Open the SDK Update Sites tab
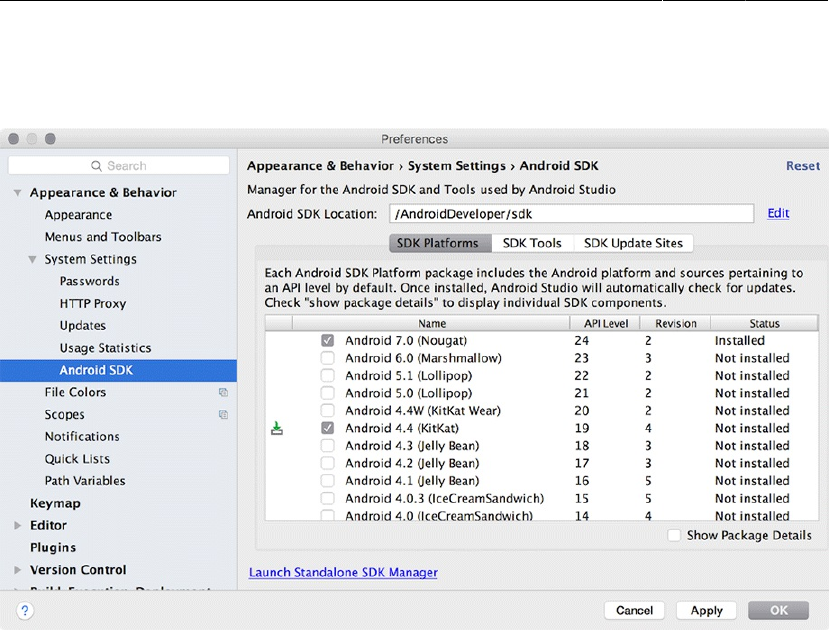The height and width of the screenshot is (630, 829). tap(633, 243)
